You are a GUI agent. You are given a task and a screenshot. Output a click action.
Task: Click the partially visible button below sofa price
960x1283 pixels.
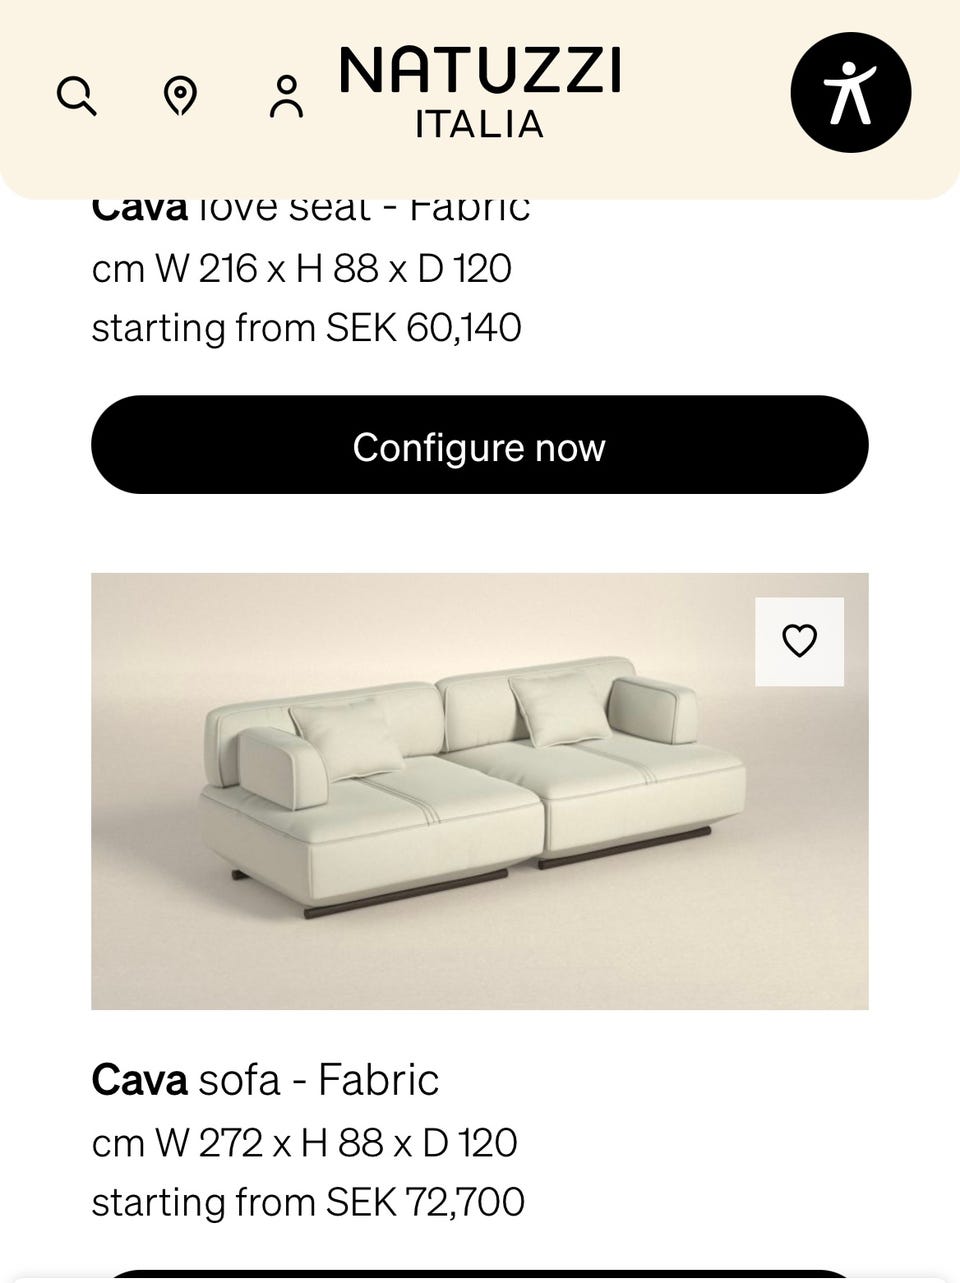point(480,1276)
